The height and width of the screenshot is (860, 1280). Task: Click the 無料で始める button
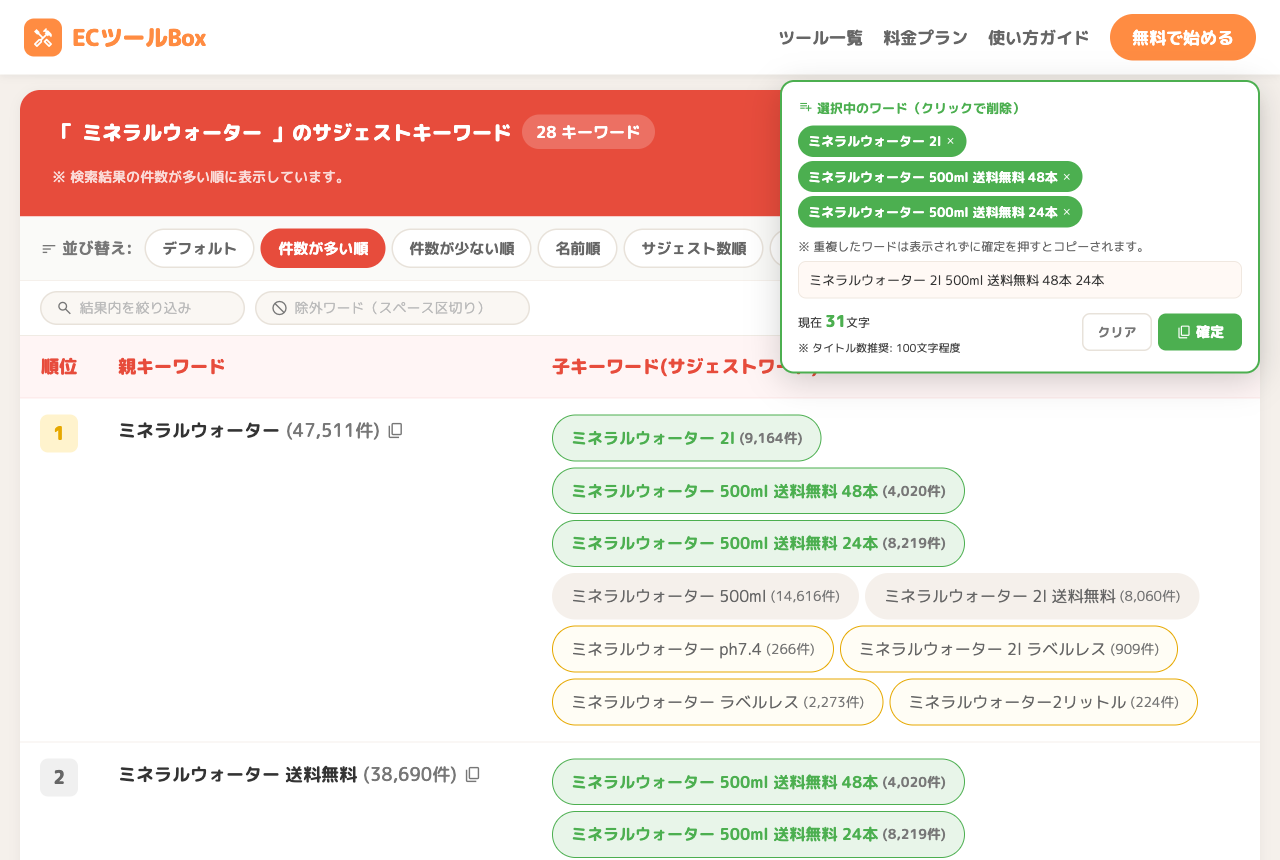(1183, 38)
